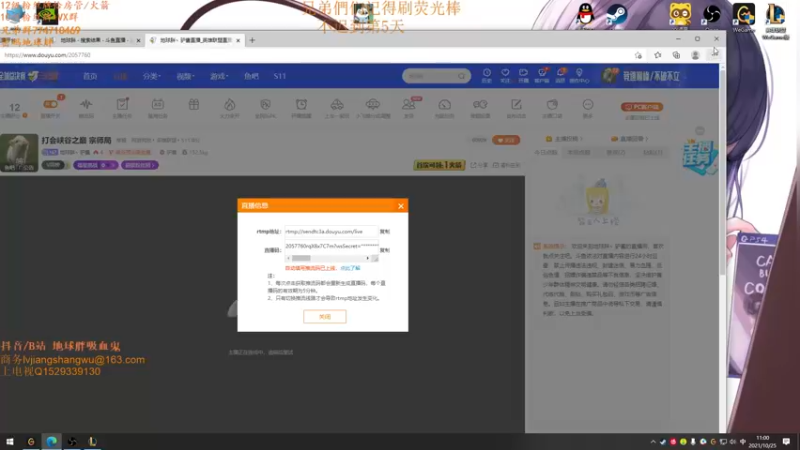Click the rtmp address input field
The width and height of the screenshot is (800, 450).
pos(331,232)
